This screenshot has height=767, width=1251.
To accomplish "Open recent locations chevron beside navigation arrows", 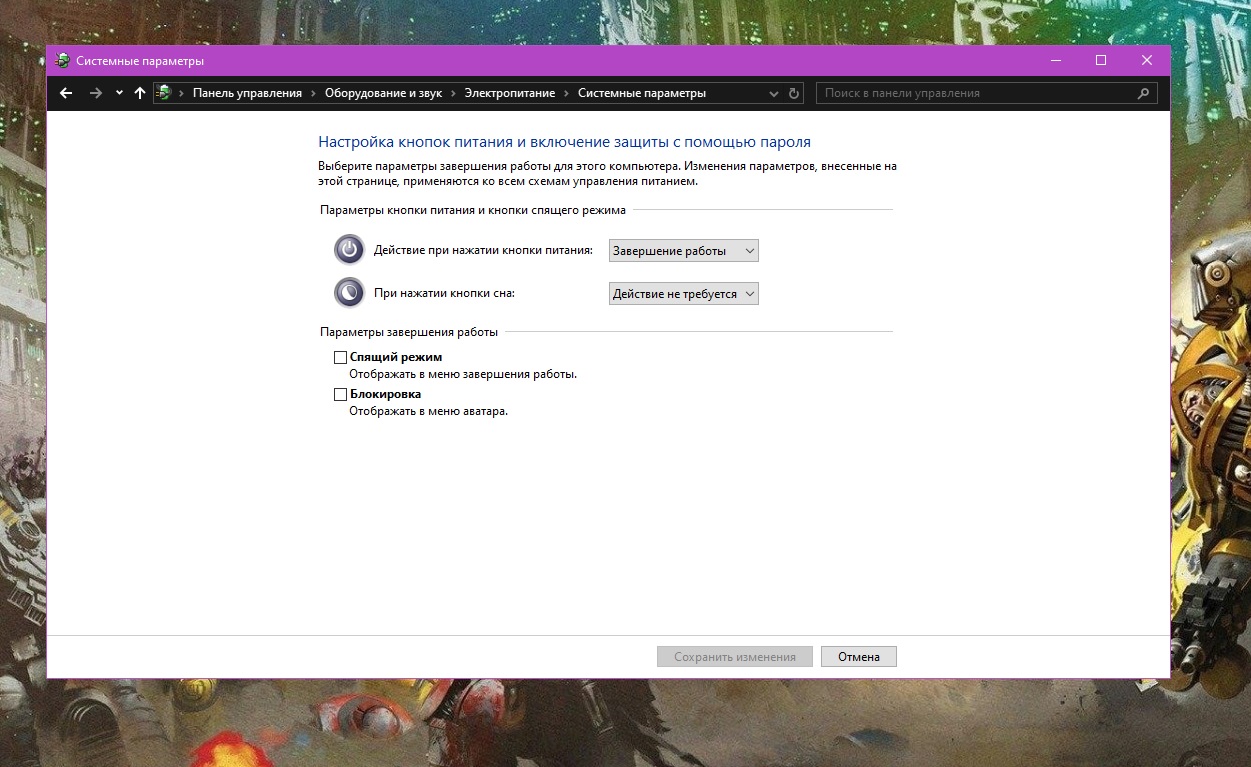I will pos(119,93).
